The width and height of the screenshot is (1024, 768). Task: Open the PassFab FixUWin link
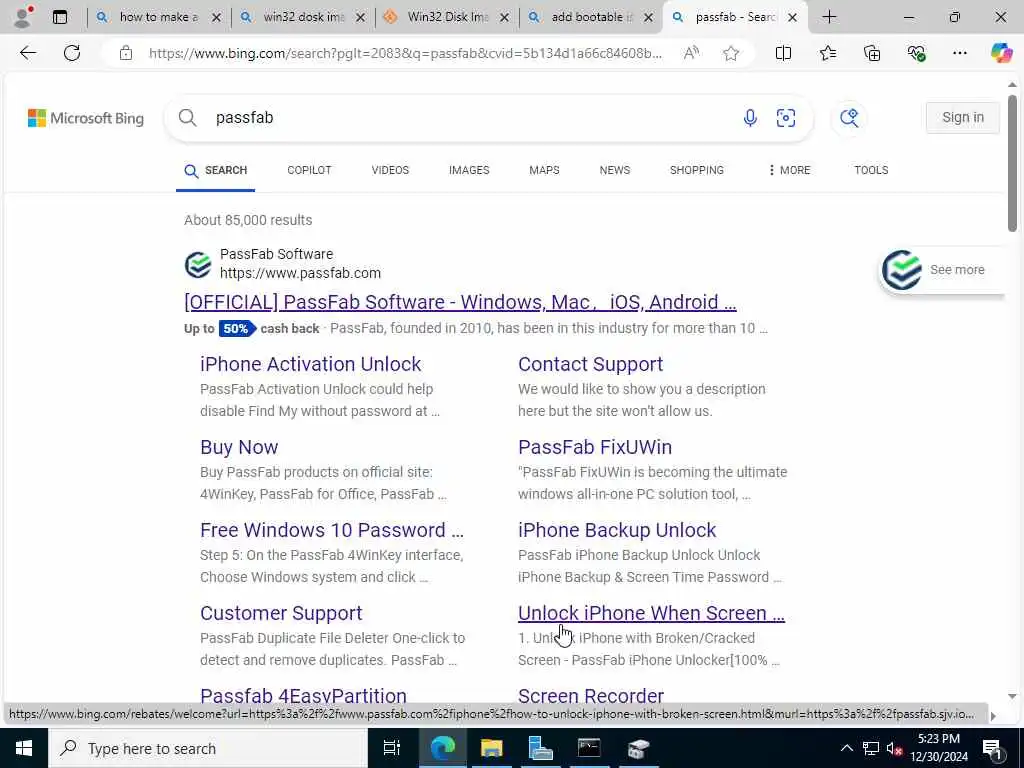tap(595, 447)
